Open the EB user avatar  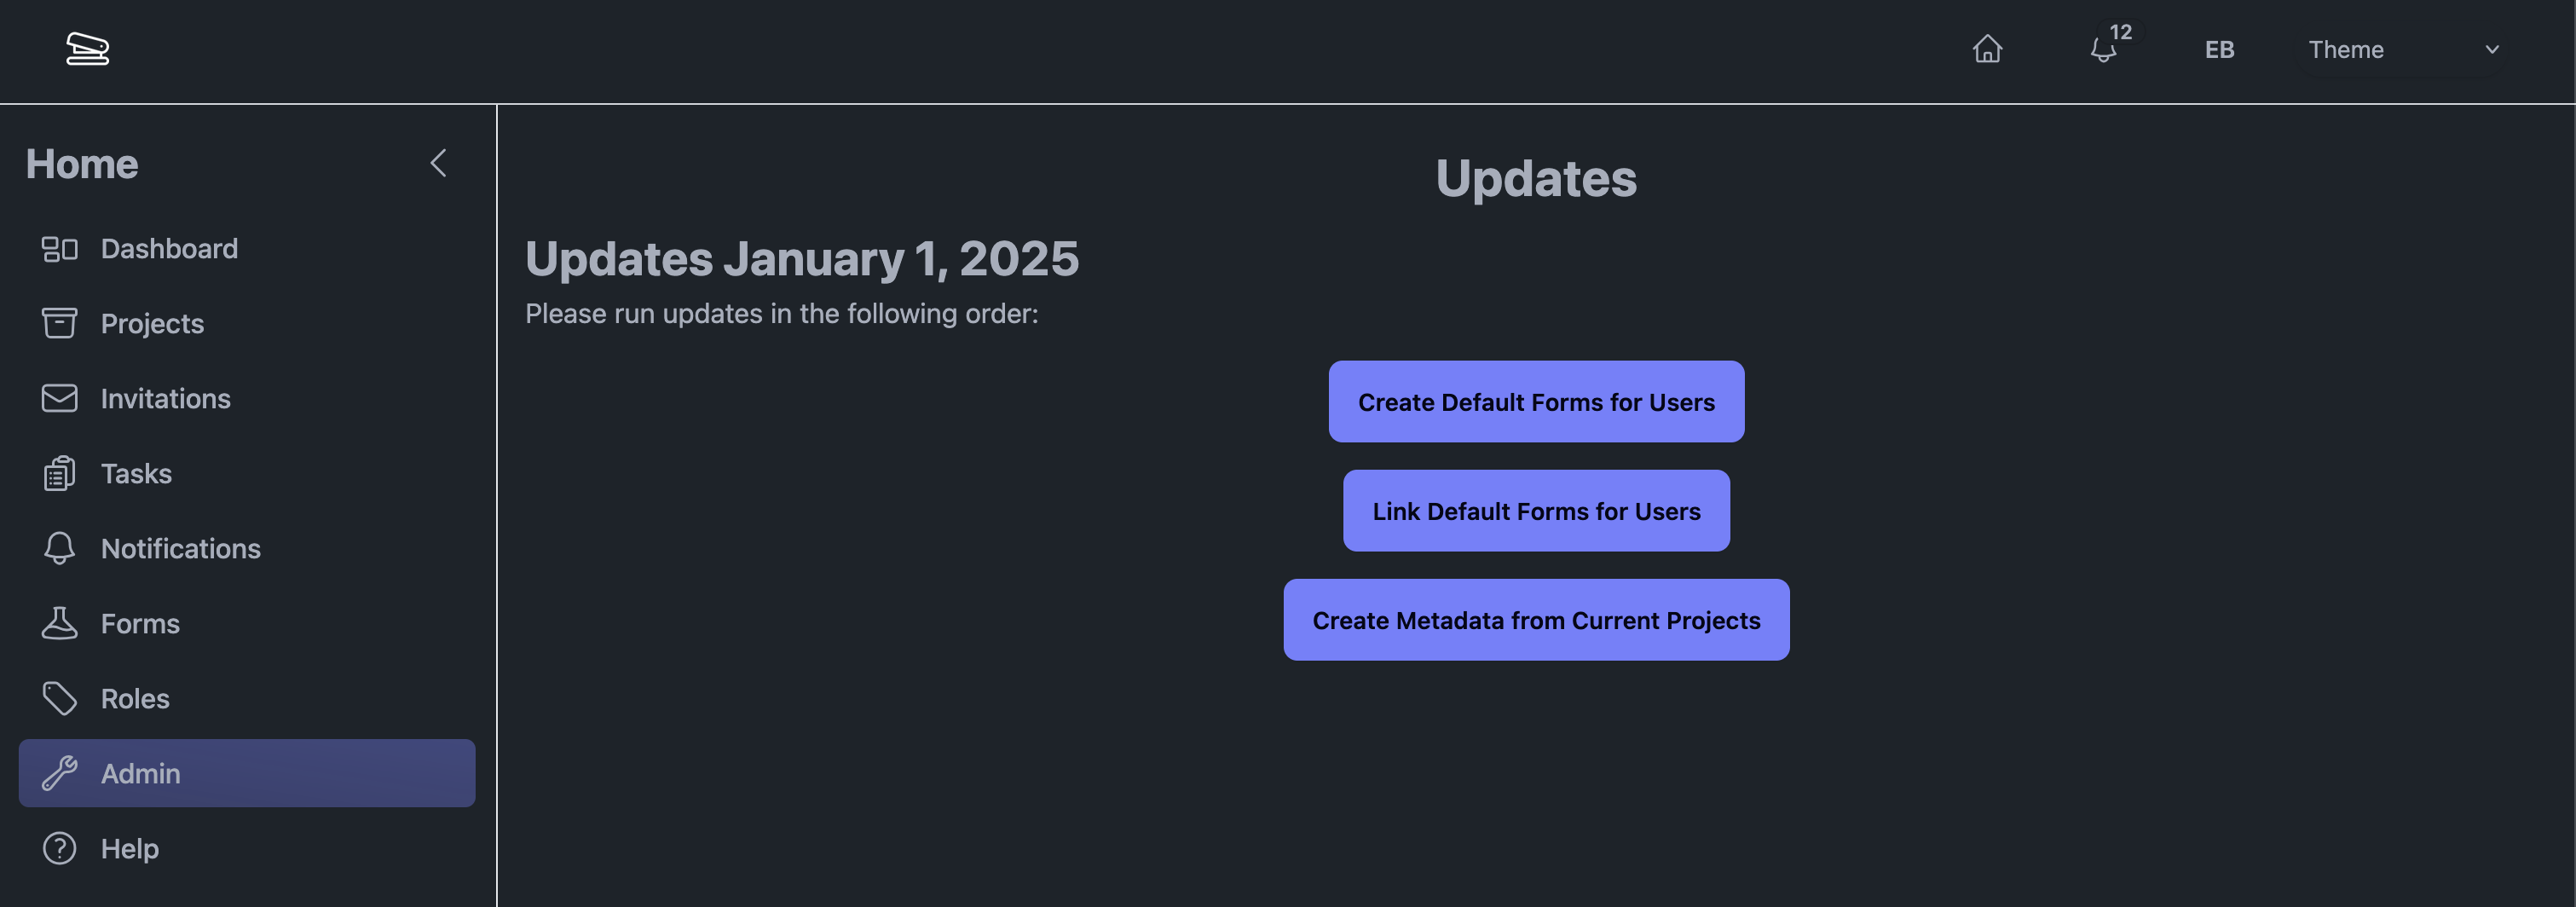(x=2219, y=49)
